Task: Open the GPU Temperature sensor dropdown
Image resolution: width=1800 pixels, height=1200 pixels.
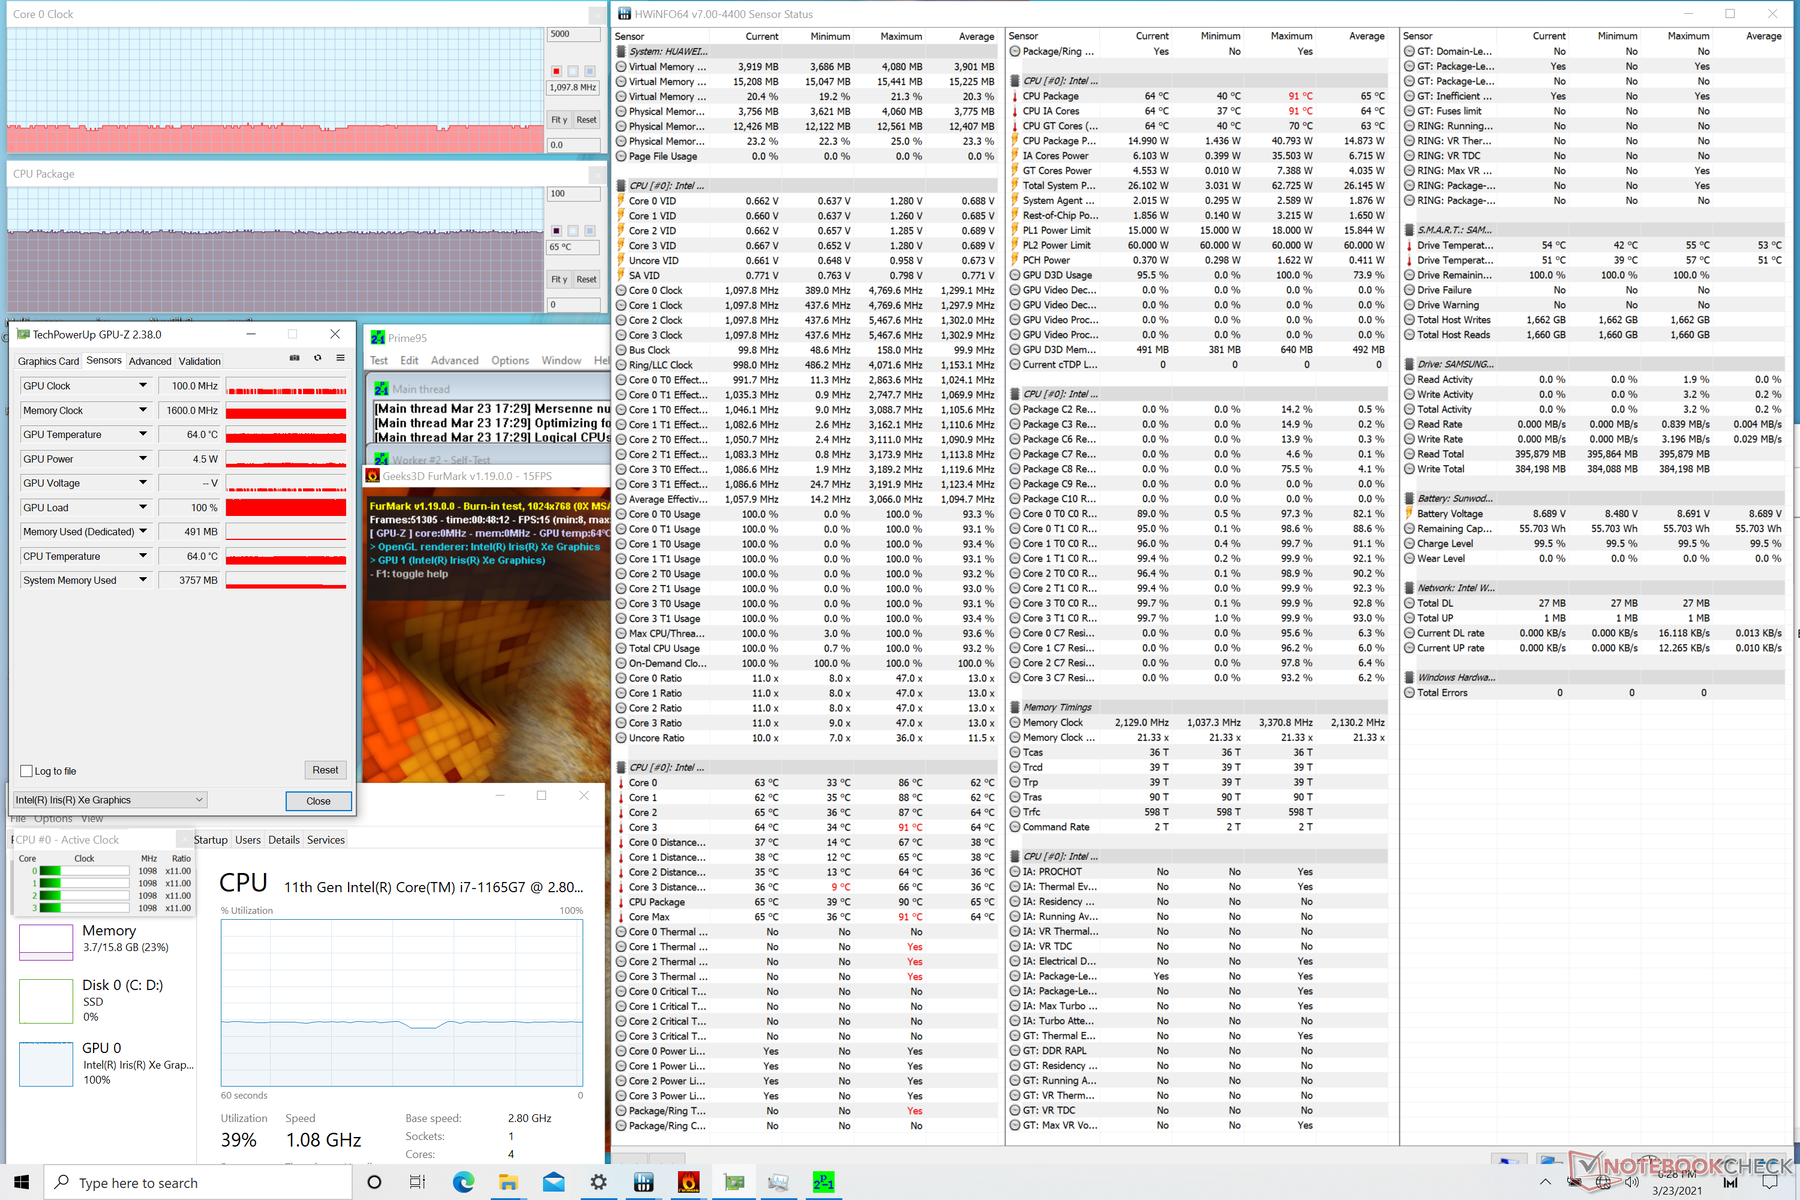Action: (x=143, y=434)
